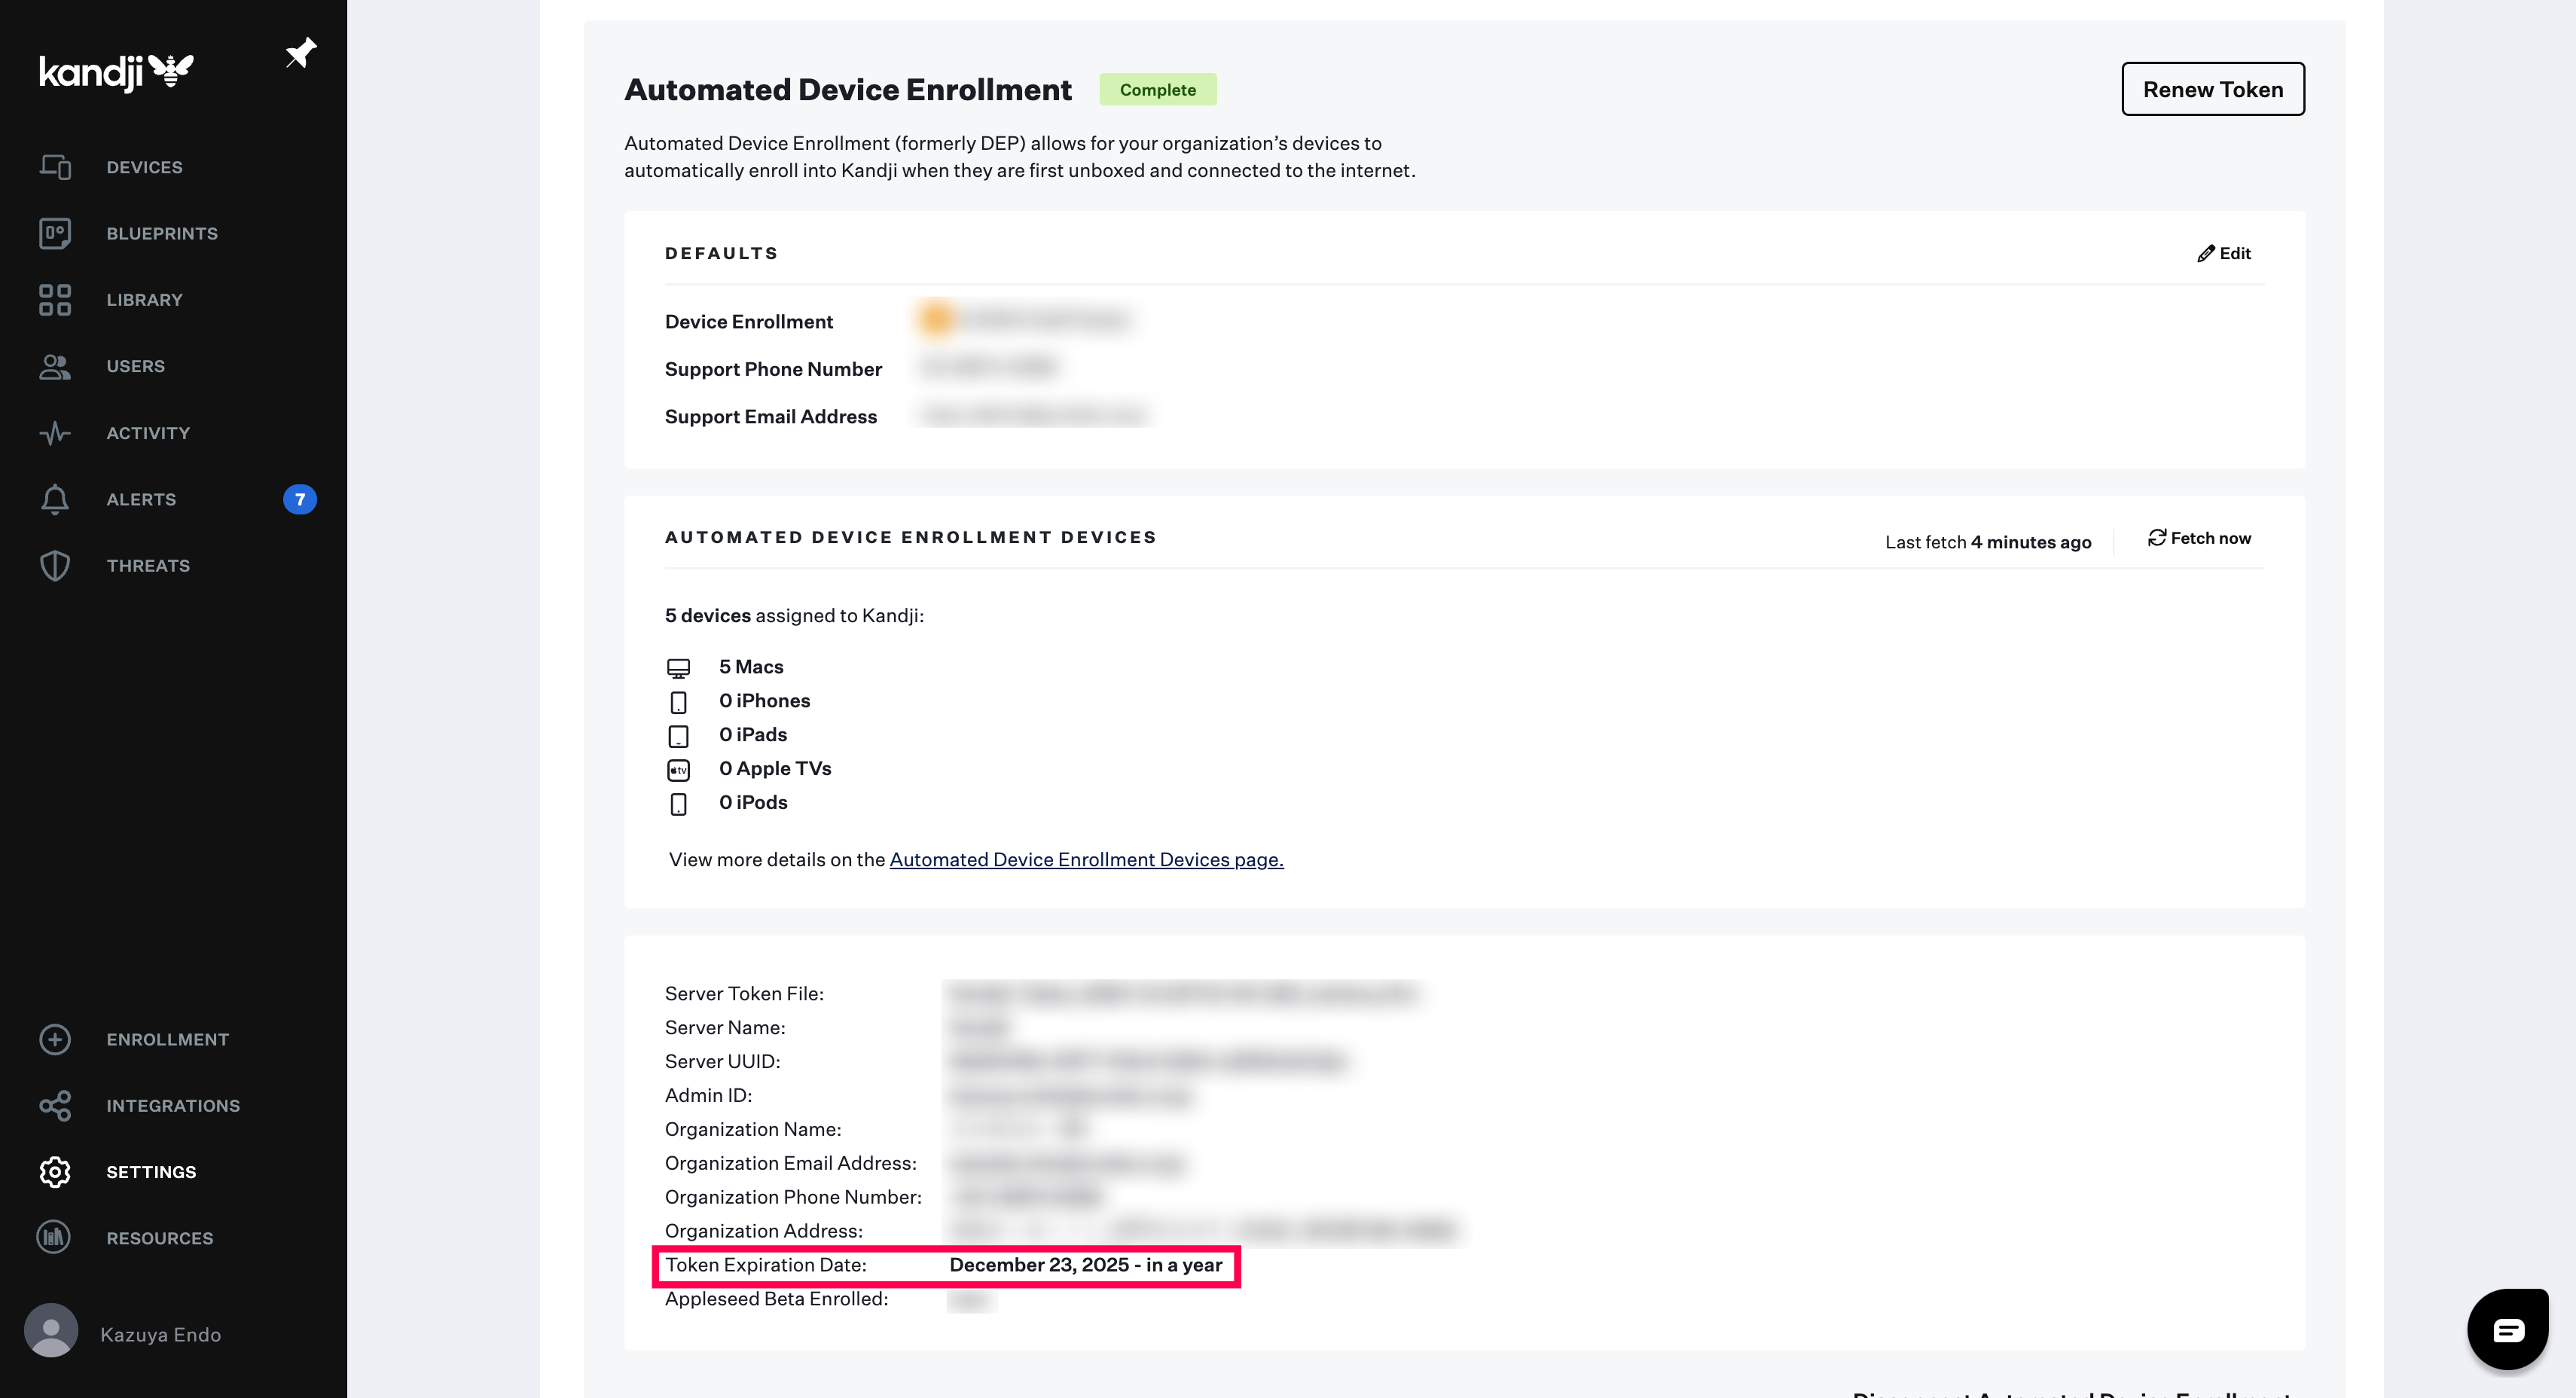This screenshot has height=1398, width=2576.
Task: Open Threats in the sidebar
Action: point(148,566)
